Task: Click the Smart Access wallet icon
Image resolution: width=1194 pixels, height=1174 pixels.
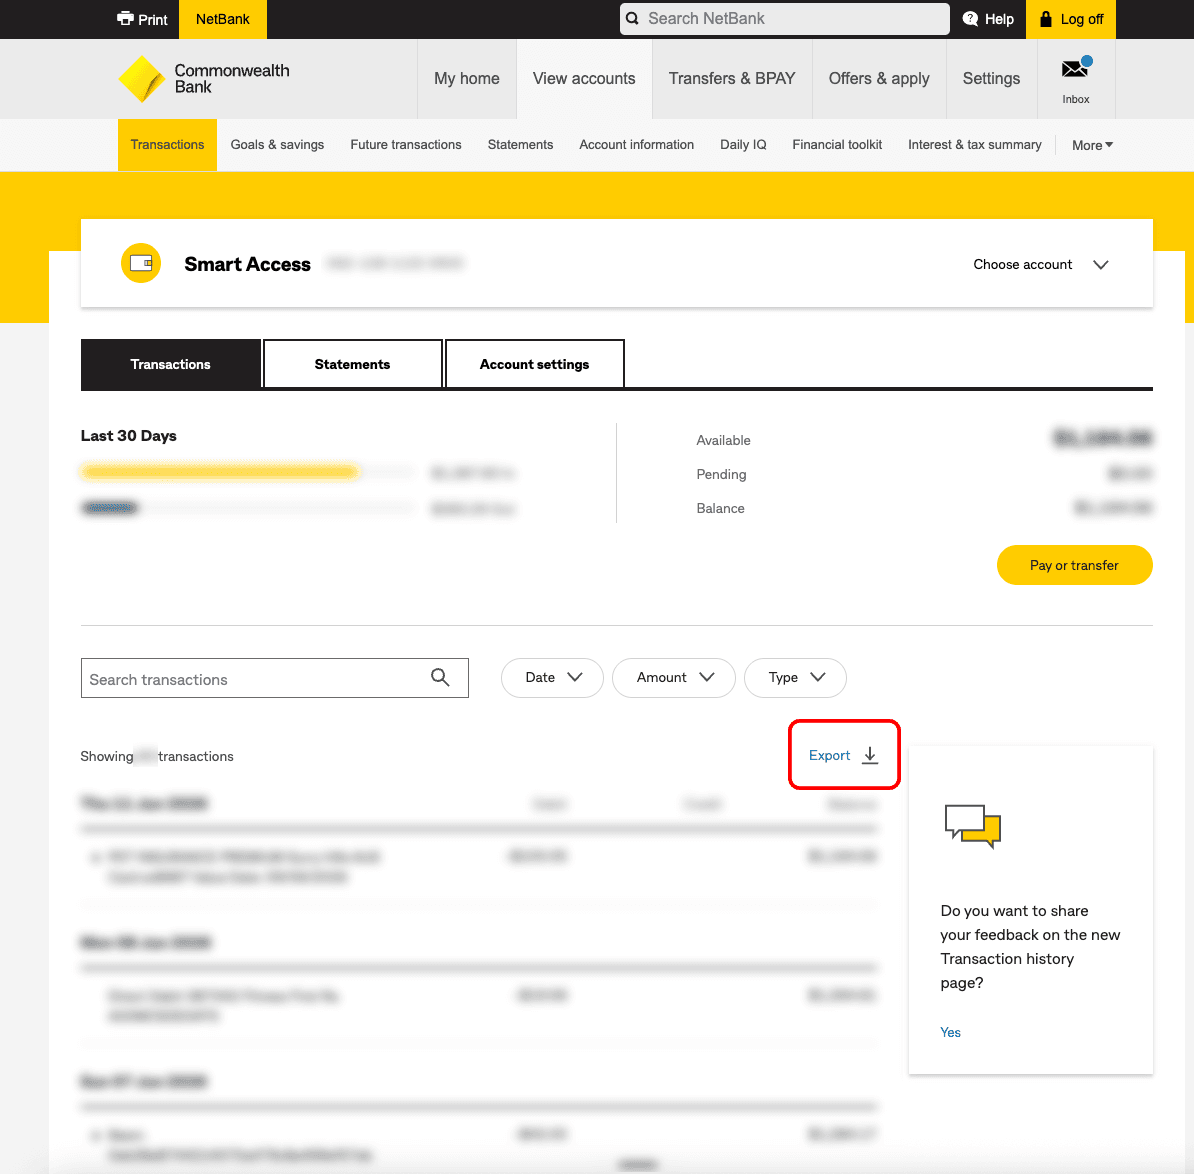Action: 141,263
